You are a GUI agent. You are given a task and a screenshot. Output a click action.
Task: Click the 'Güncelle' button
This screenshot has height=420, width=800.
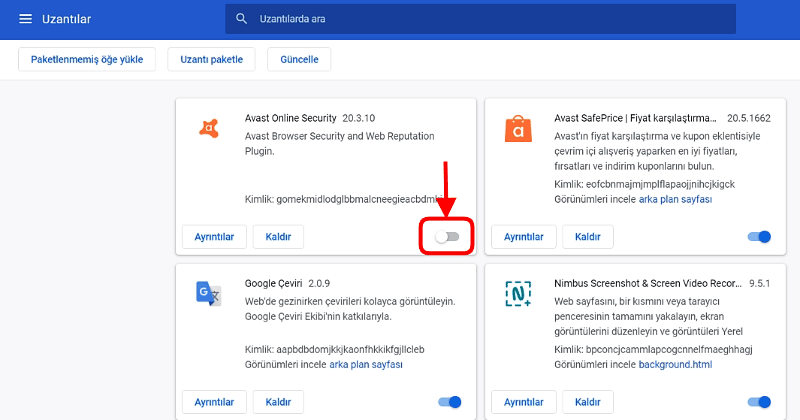299,59
